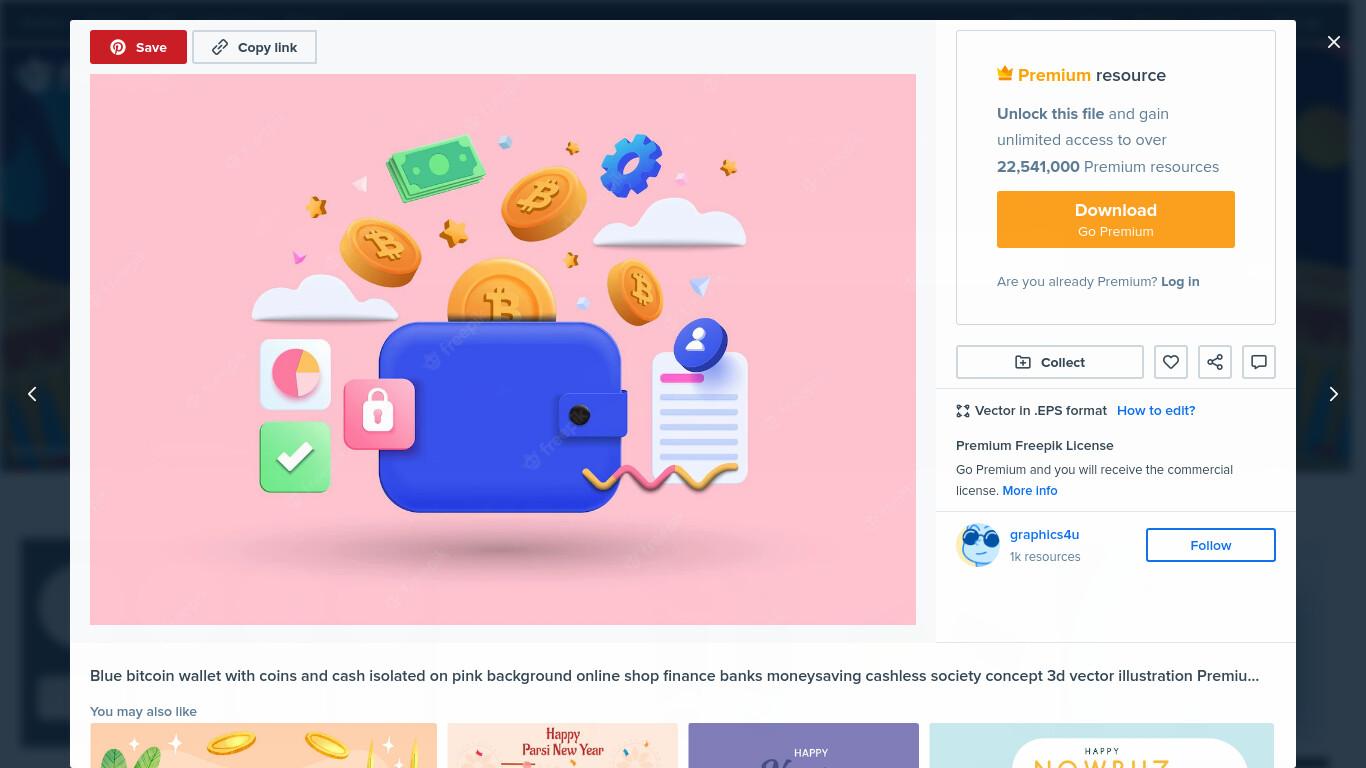
Task: Click the orange Download Go Premium button
Action: pyautogui.click(x=1115, y=219)
